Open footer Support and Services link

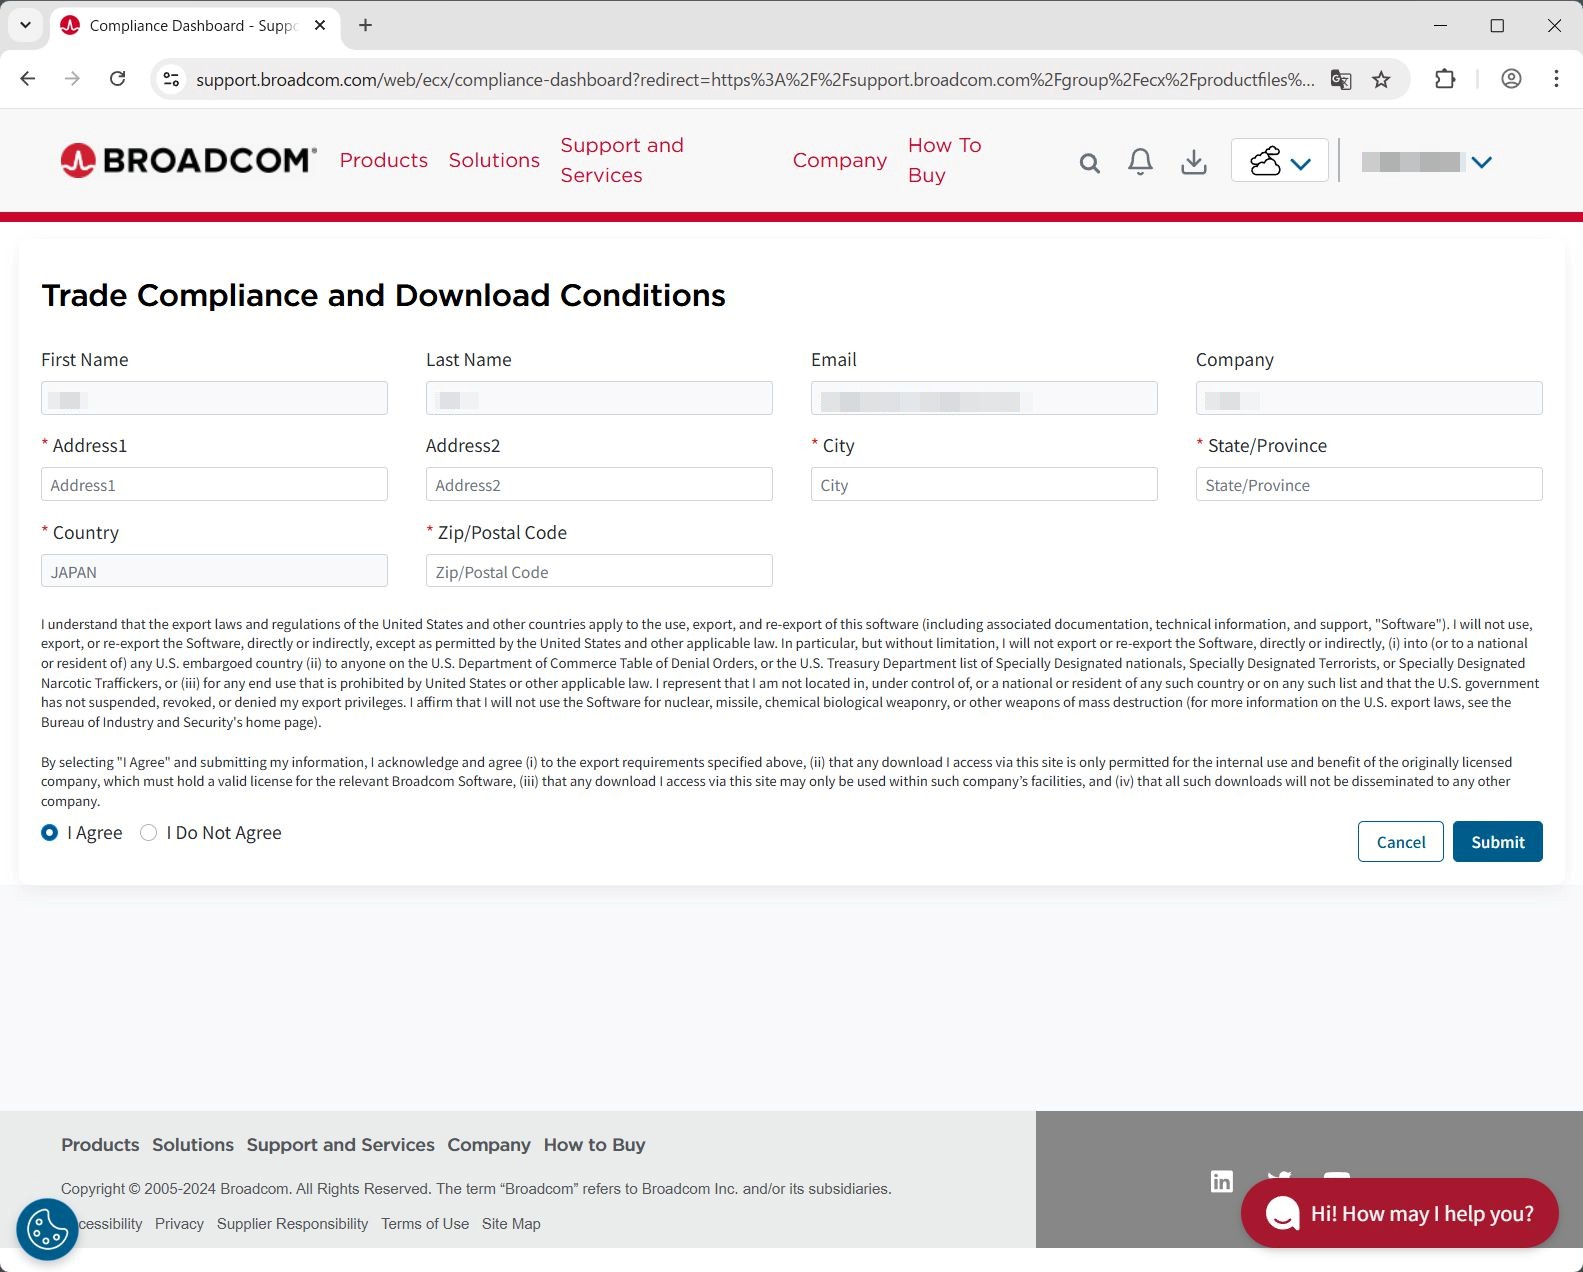341,1145
